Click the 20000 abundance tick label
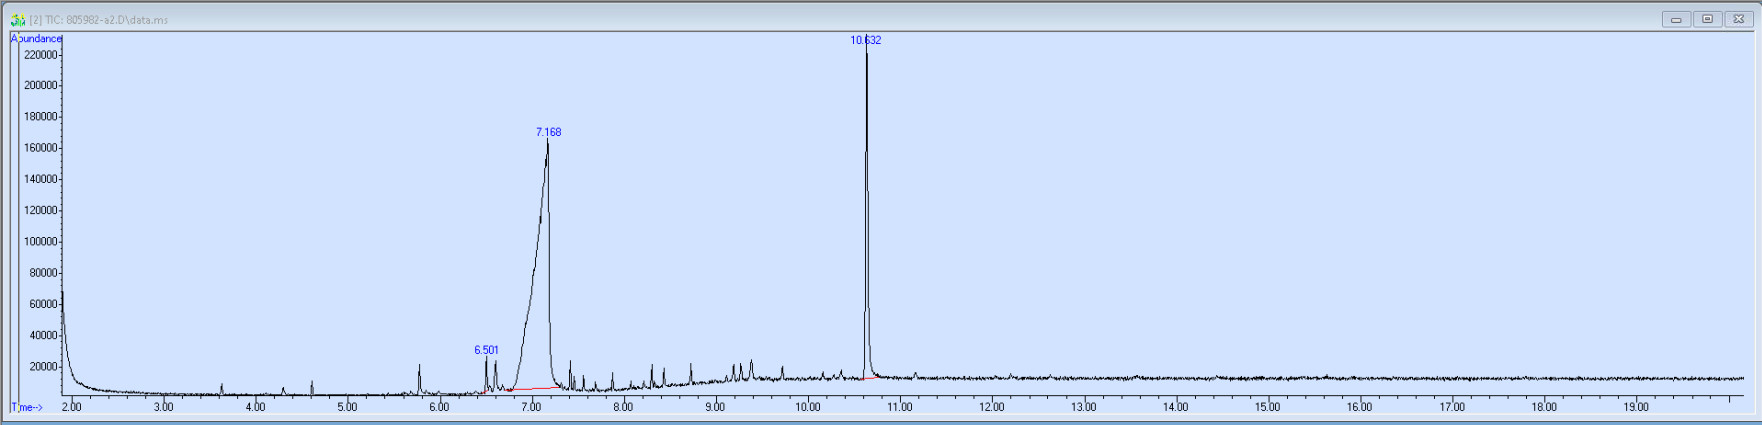 coord(43,367)
